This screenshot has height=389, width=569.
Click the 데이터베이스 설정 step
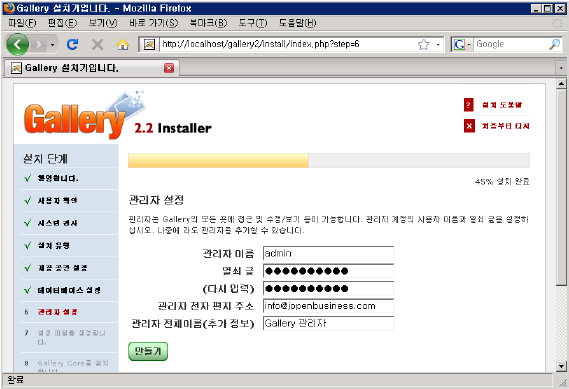[69, 290]
